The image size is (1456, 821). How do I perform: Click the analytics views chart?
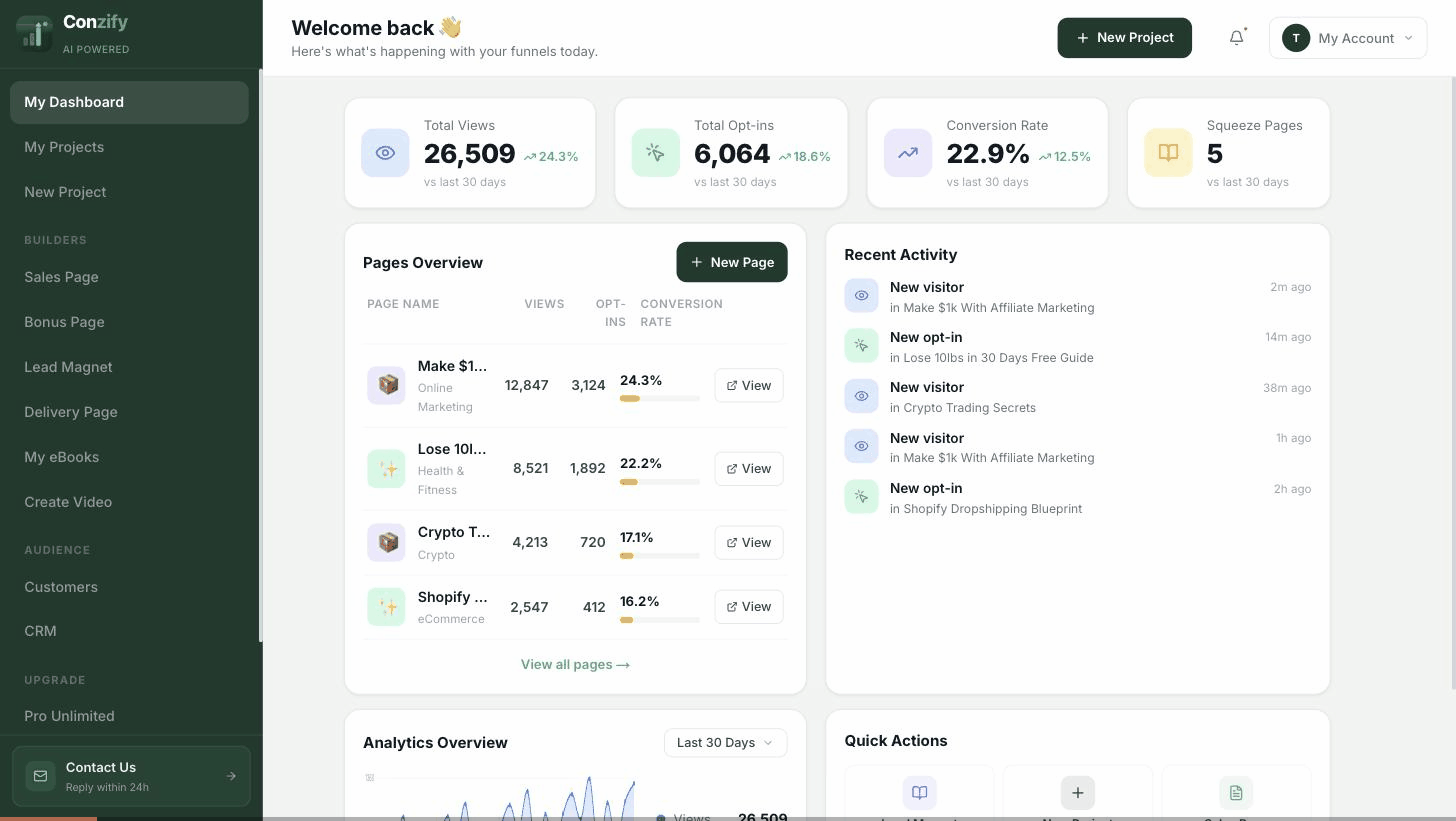click(x=500, y=797)
